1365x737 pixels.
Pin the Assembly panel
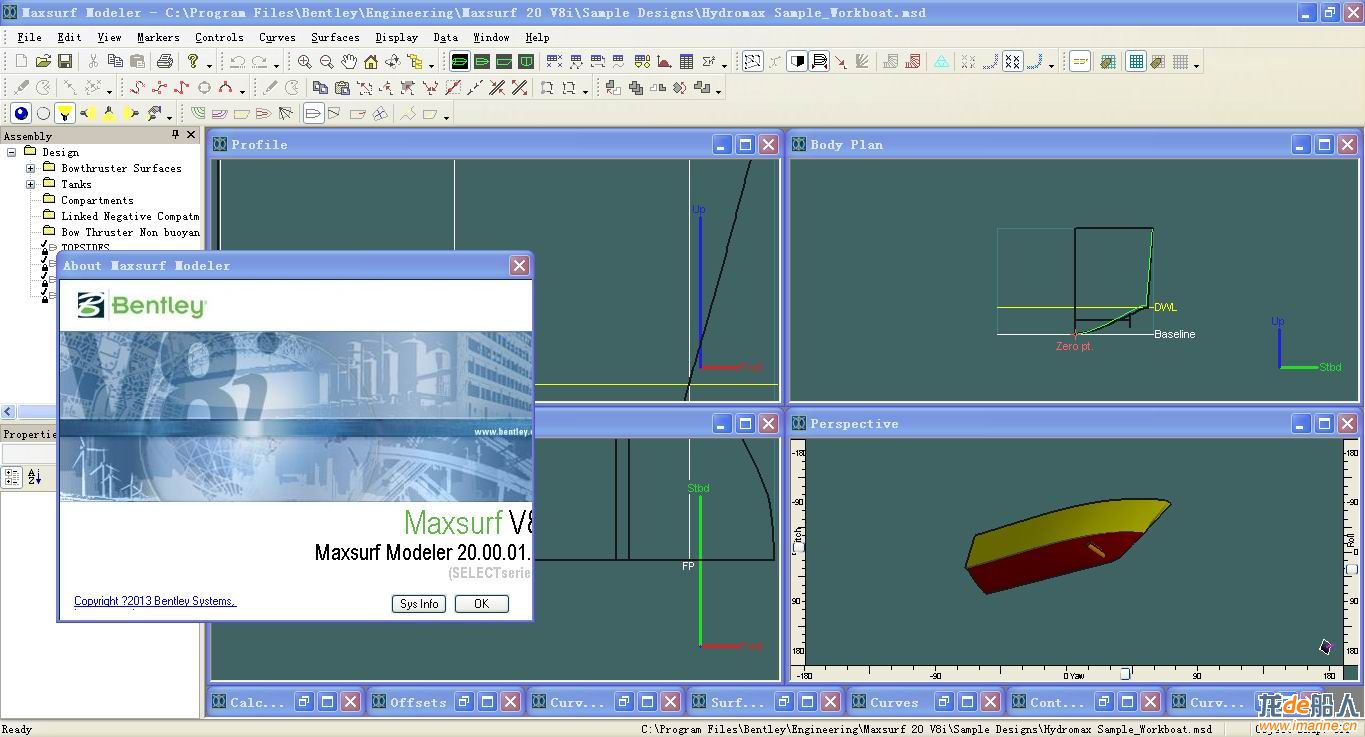point(176,135)
